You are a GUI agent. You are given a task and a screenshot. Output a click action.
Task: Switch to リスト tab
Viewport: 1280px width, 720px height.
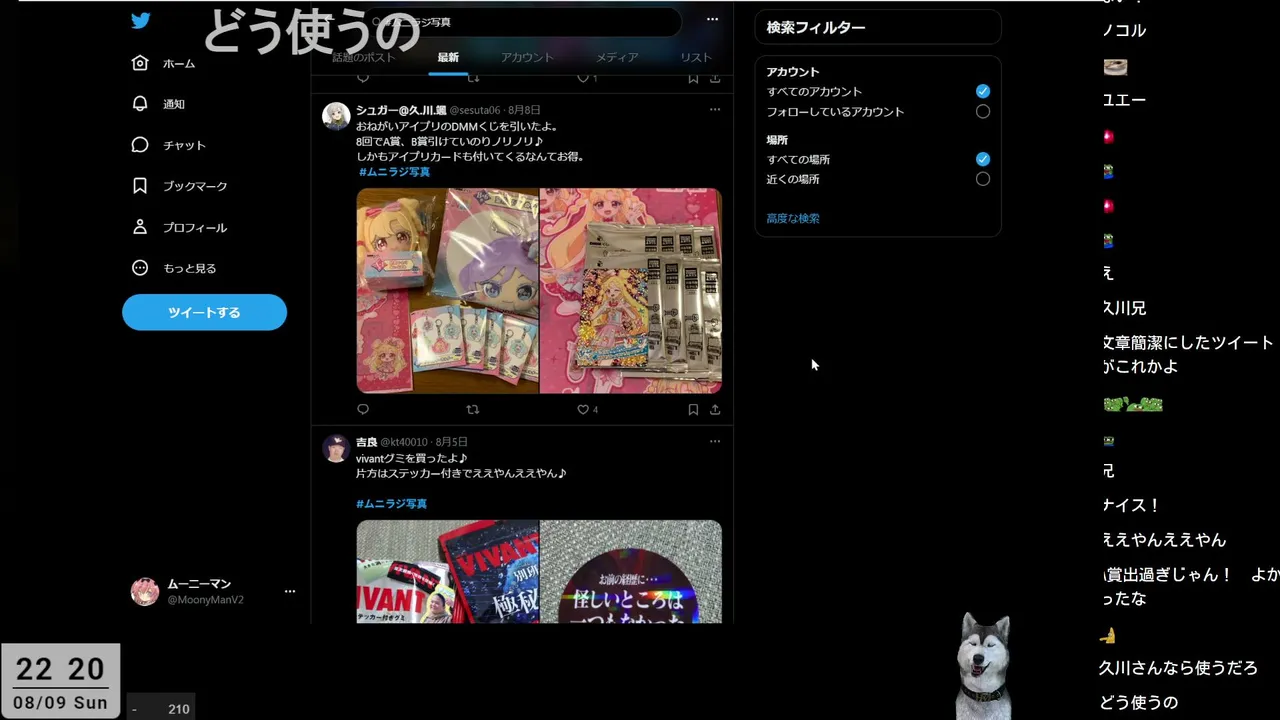[x=696, y=57]
